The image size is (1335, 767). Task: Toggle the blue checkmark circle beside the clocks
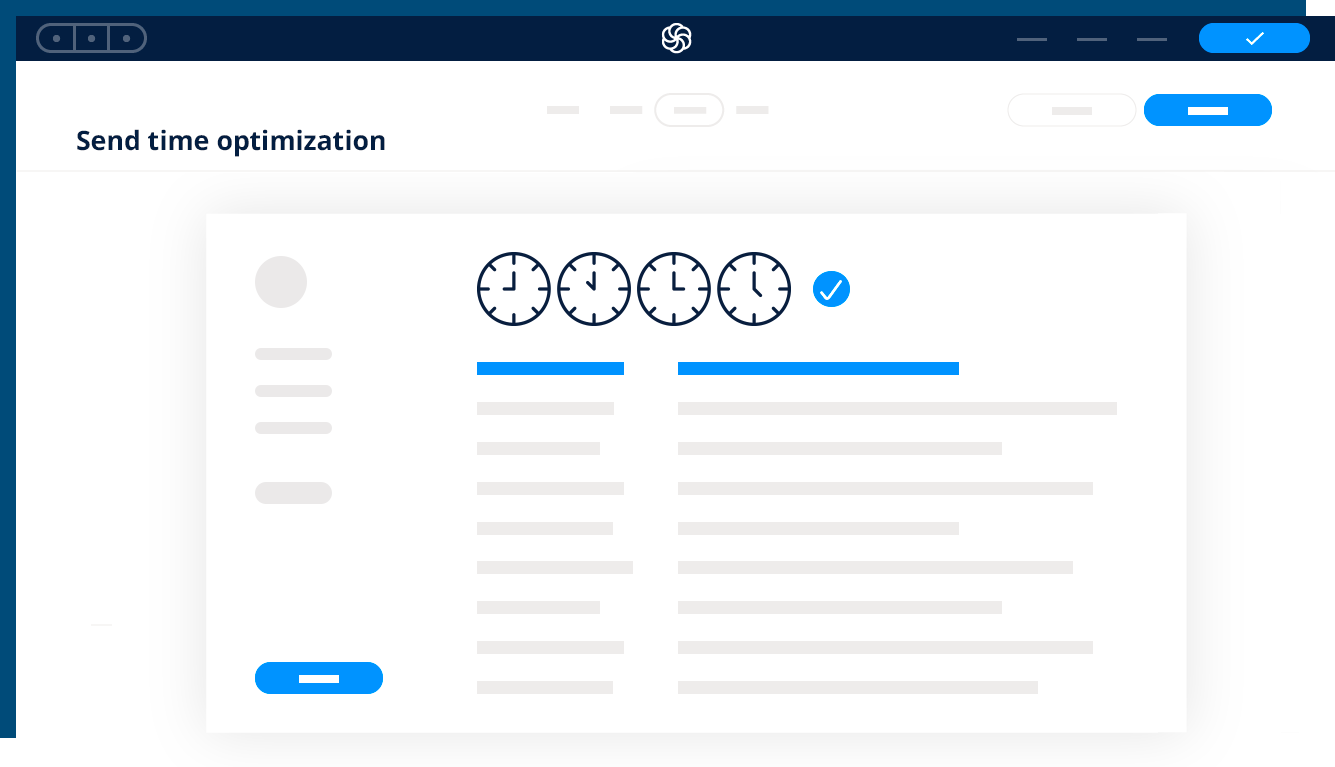831,289
